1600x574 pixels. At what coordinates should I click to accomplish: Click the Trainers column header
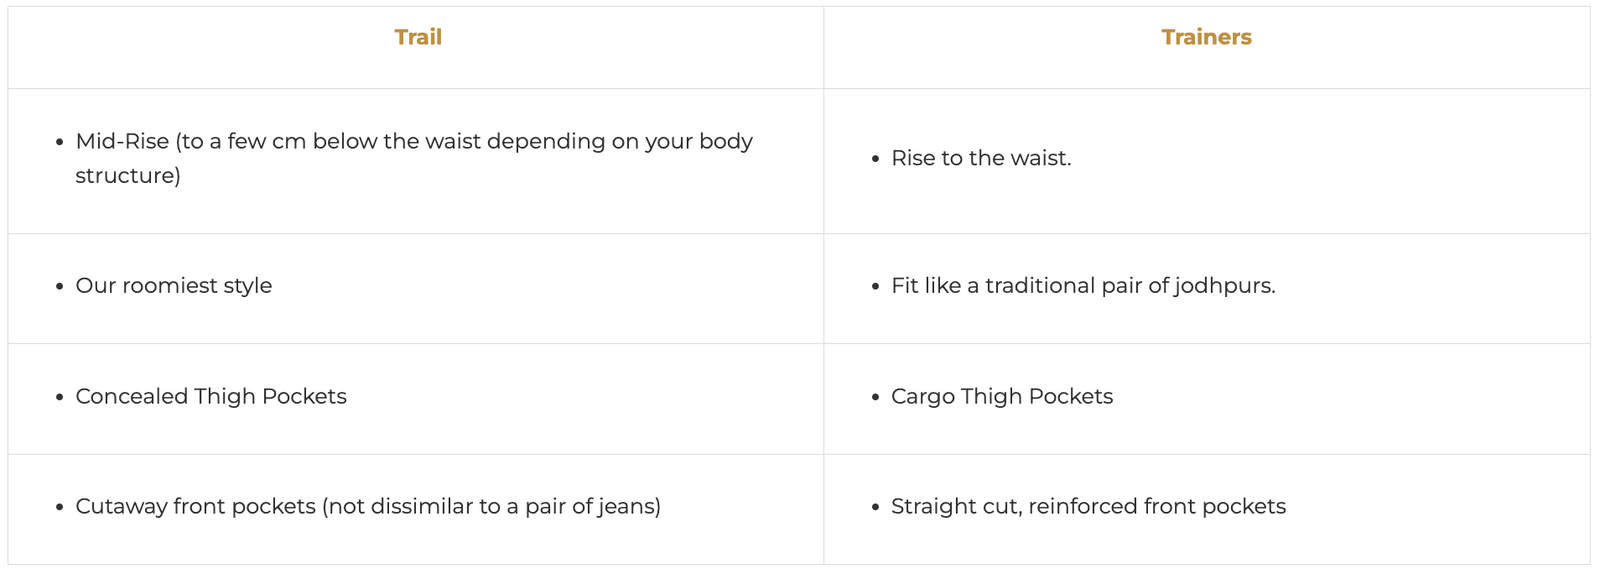(1206, 37)
